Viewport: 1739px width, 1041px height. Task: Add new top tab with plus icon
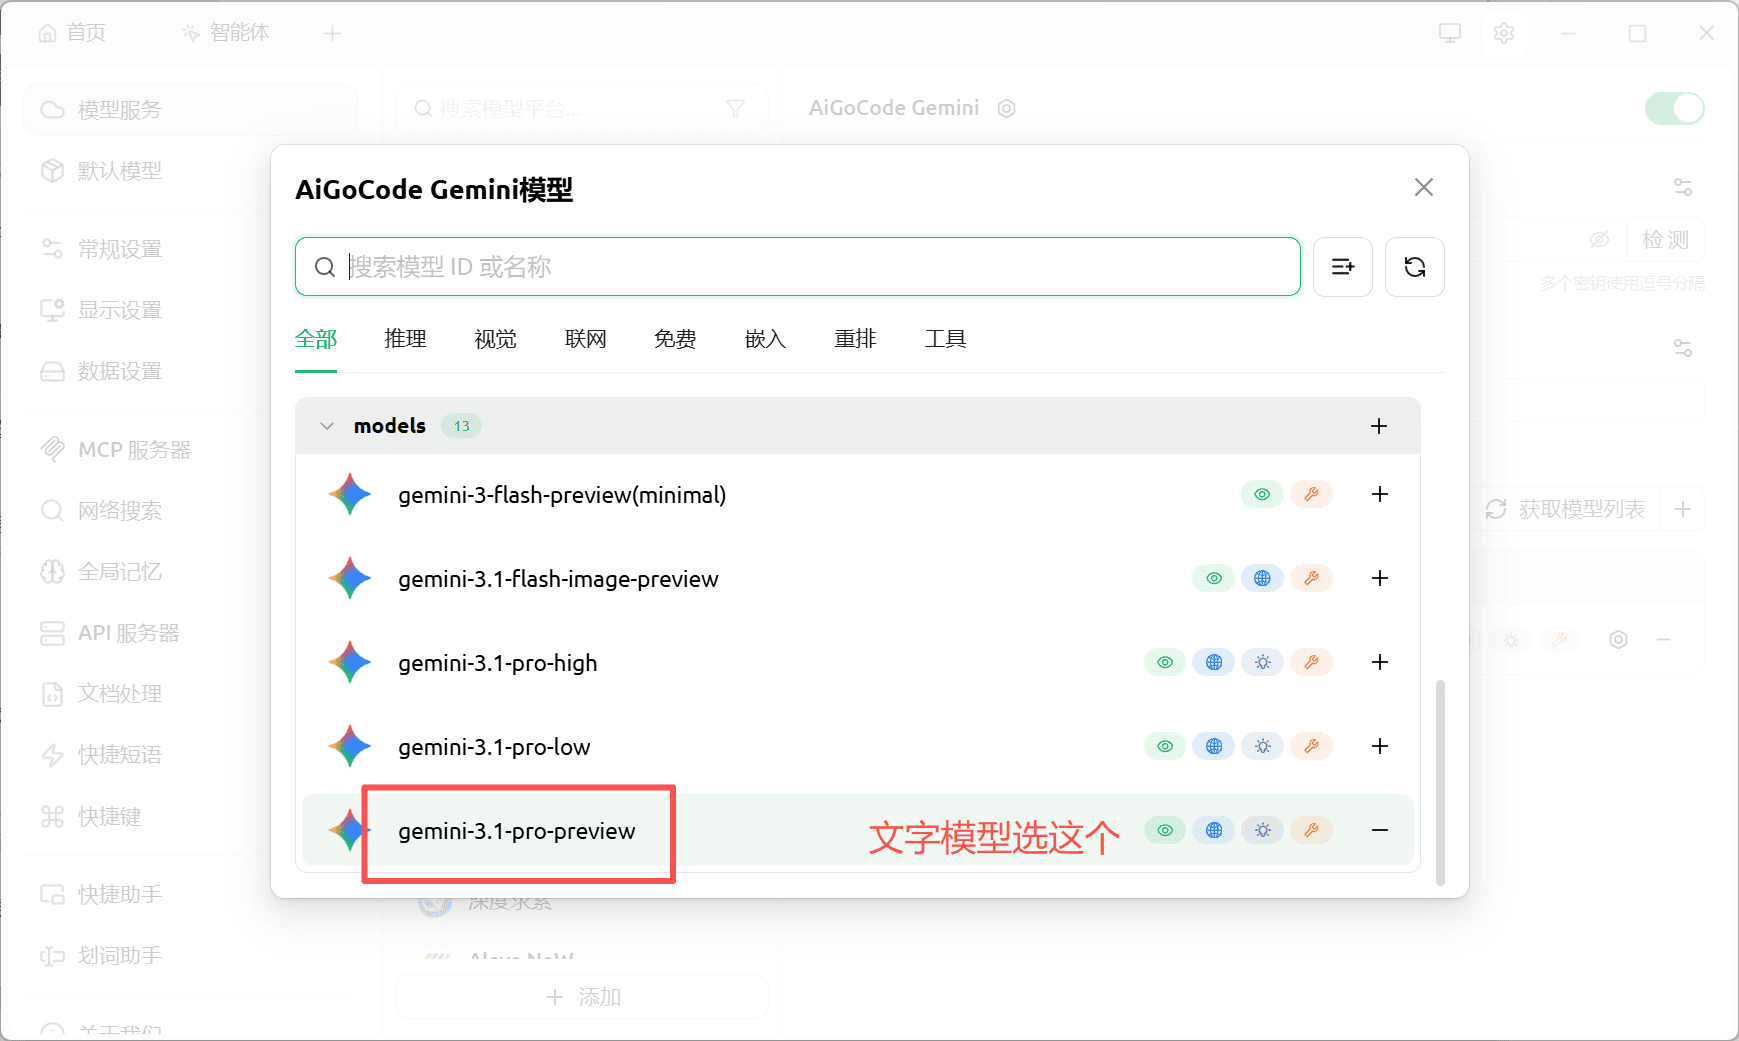[333, 34]
